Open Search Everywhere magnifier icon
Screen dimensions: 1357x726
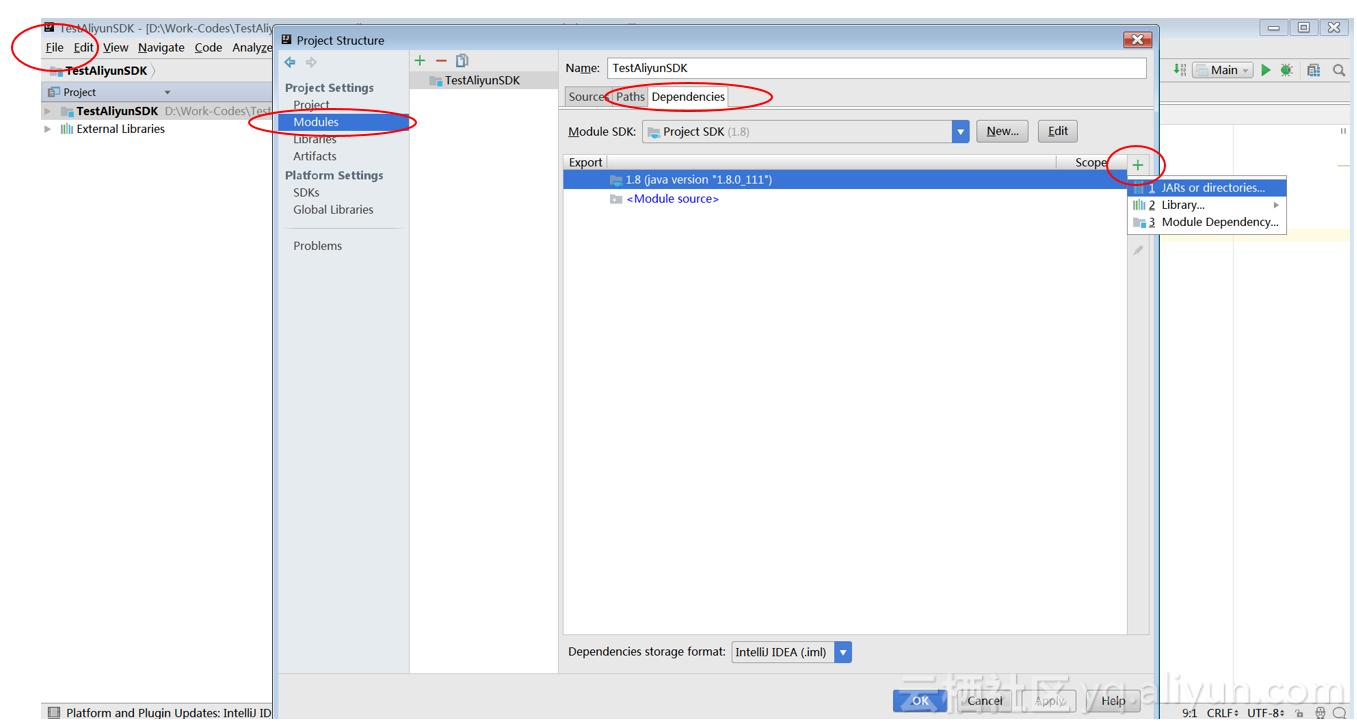[x=1339, y=70]
